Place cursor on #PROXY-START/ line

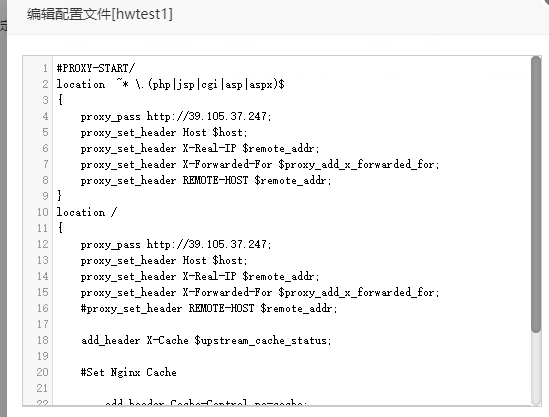click(x=96, y=68)
